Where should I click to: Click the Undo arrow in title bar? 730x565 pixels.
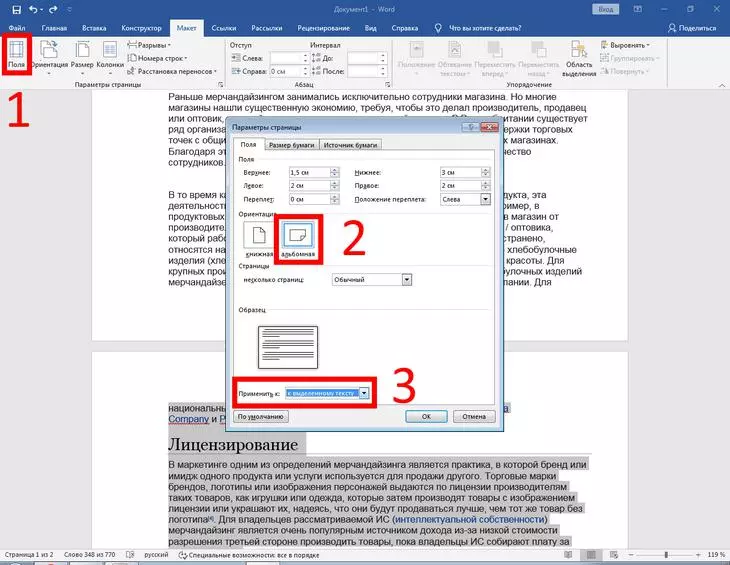pos(37,9)
